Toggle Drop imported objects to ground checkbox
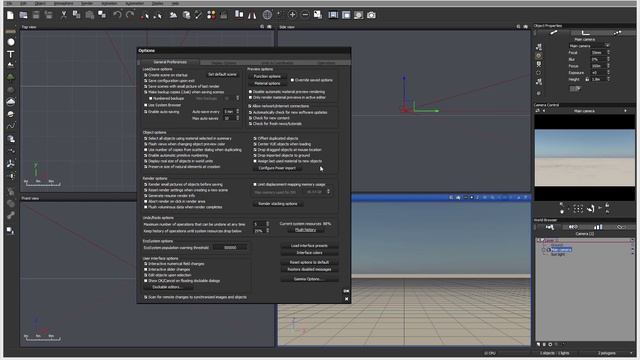This screenshot has height=360, width=640. point(255,156)
